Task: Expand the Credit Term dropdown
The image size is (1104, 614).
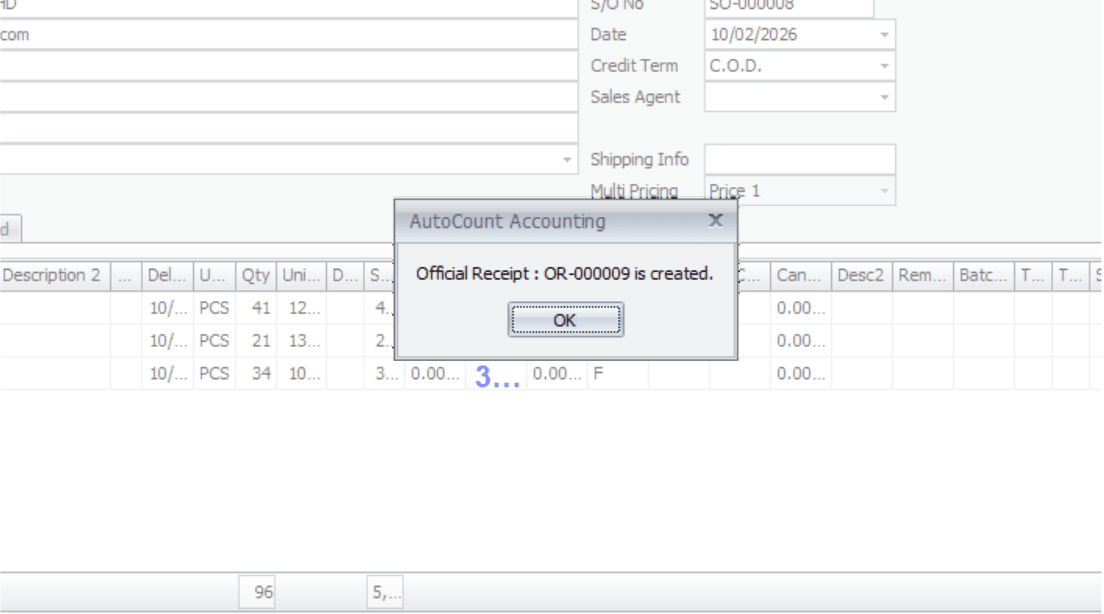Action: (x=884, y=66)
